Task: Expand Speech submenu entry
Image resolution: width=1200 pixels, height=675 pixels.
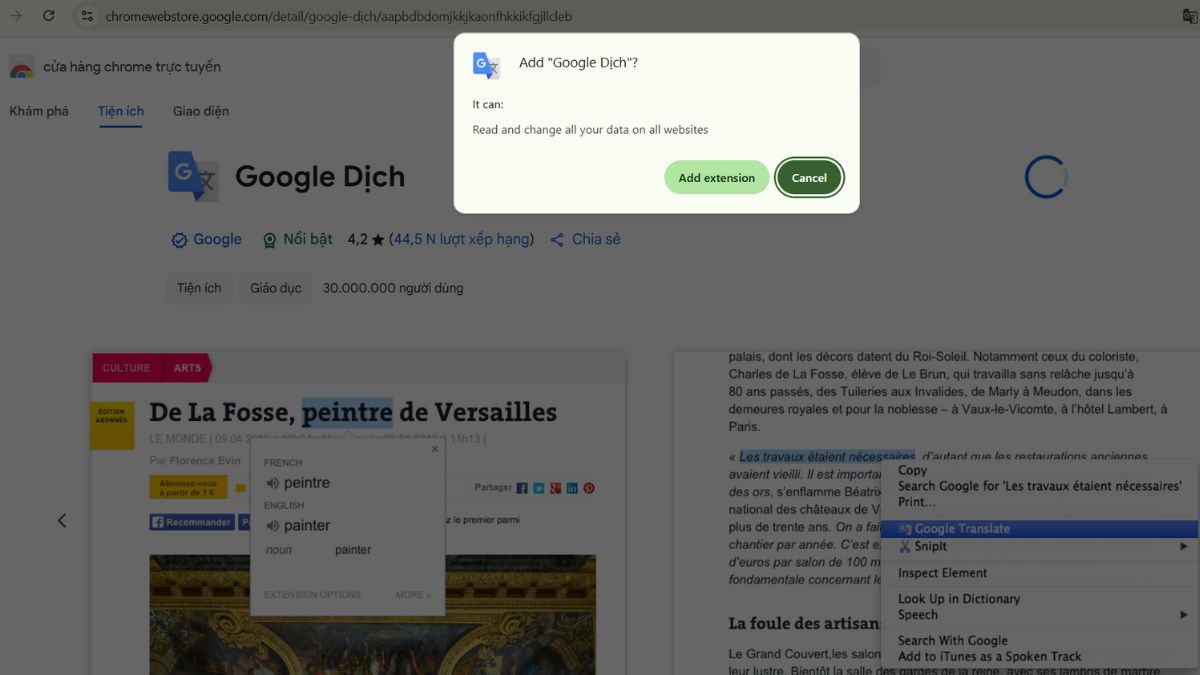Action: [1040, 615]
